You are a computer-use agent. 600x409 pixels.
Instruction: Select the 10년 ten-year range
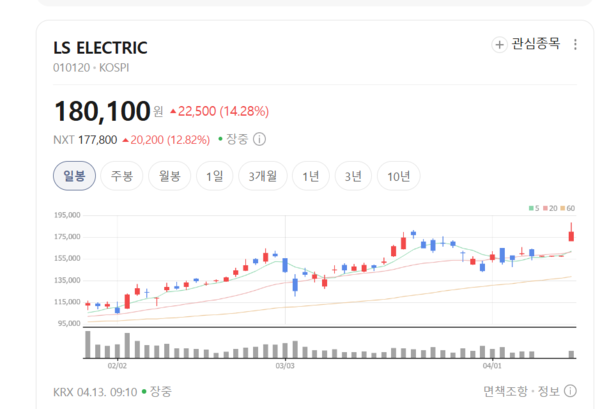click(398, 176)
